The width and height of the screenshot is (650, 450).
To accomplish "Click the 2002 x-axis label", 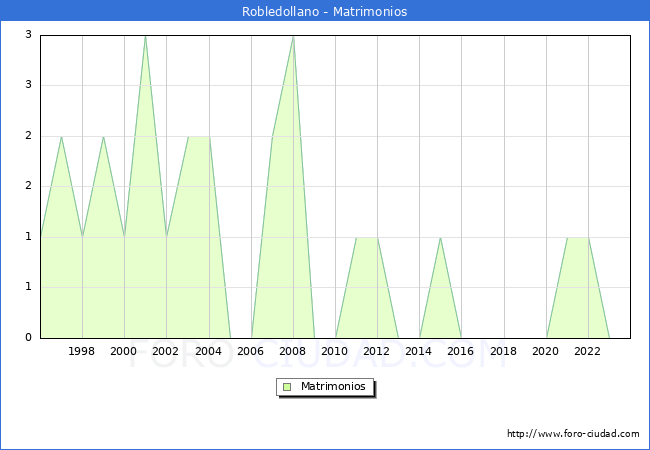I will tap(165, 351).
